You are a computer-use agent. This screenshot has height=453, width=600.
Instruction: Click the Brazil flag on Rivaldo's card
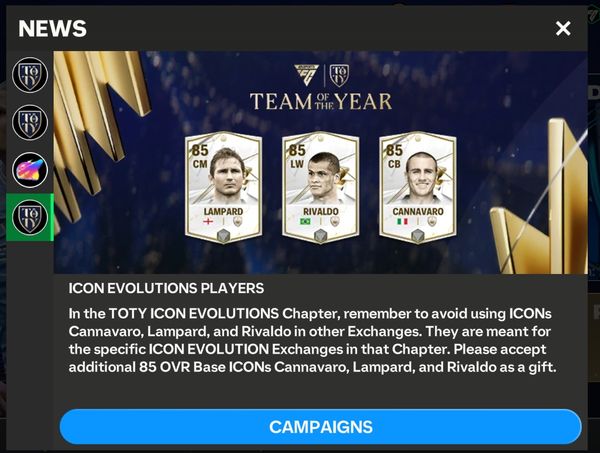305,221
